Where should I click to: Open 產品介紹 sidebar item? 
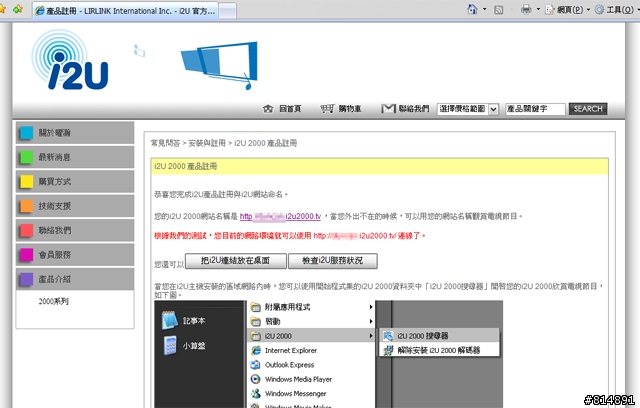coord(75,279)
